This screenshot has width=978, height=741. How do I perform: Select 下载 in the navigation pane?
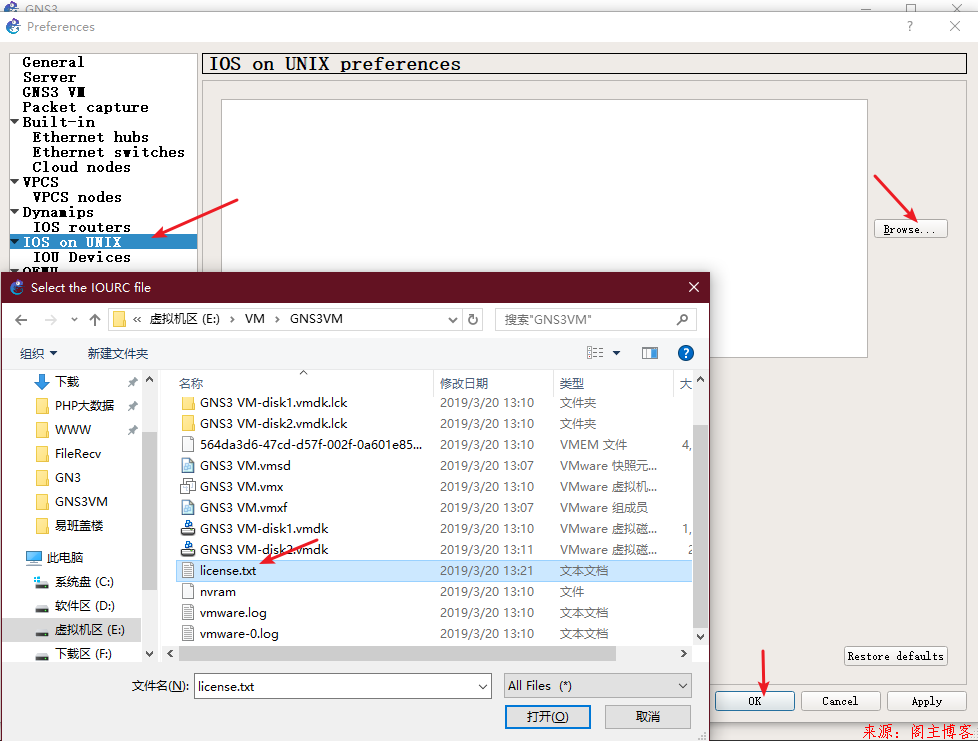(67, 382)
